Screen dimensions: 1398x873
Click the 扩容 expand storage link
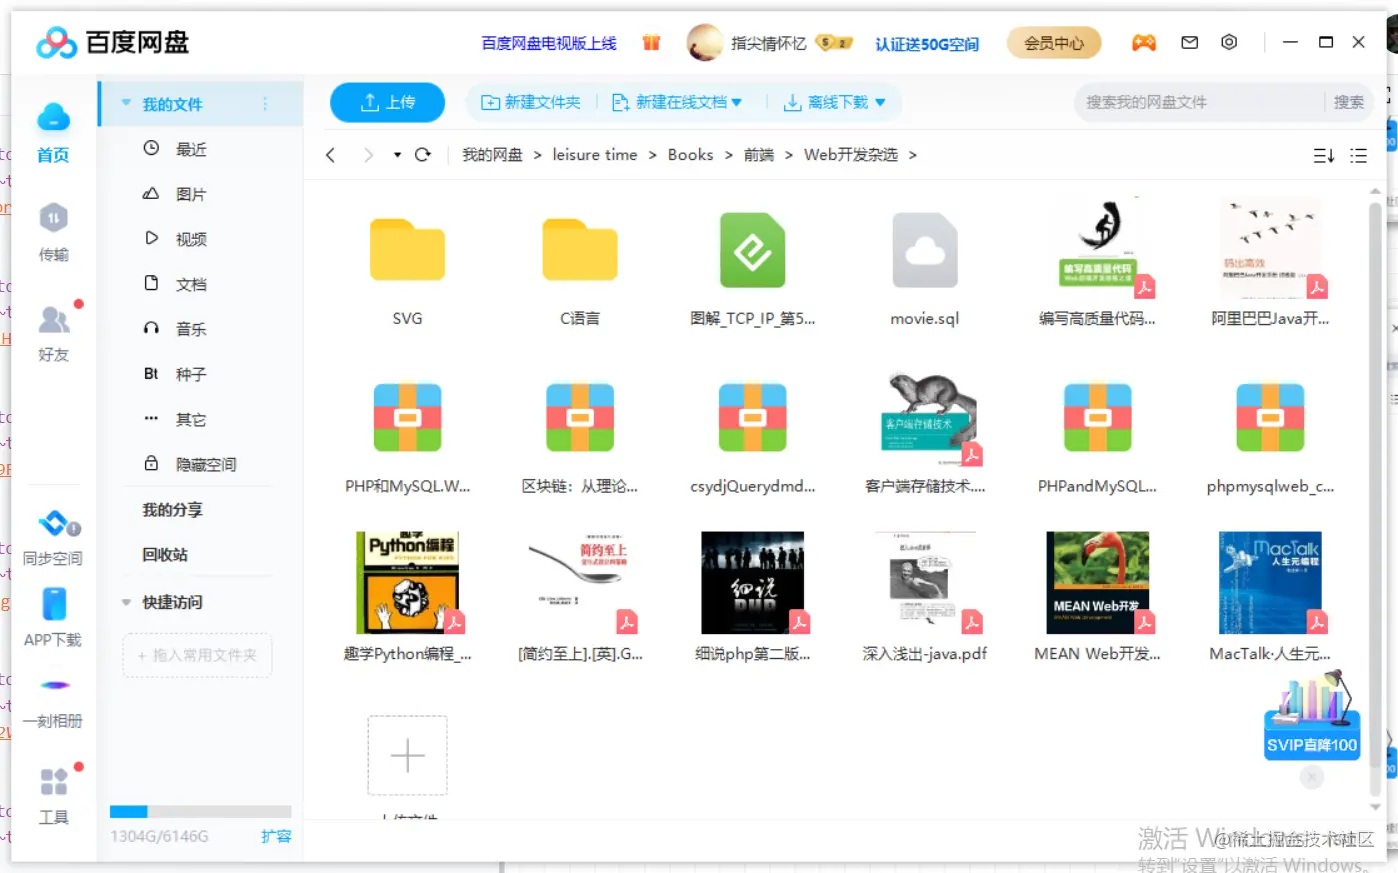(x=276, y=836)
